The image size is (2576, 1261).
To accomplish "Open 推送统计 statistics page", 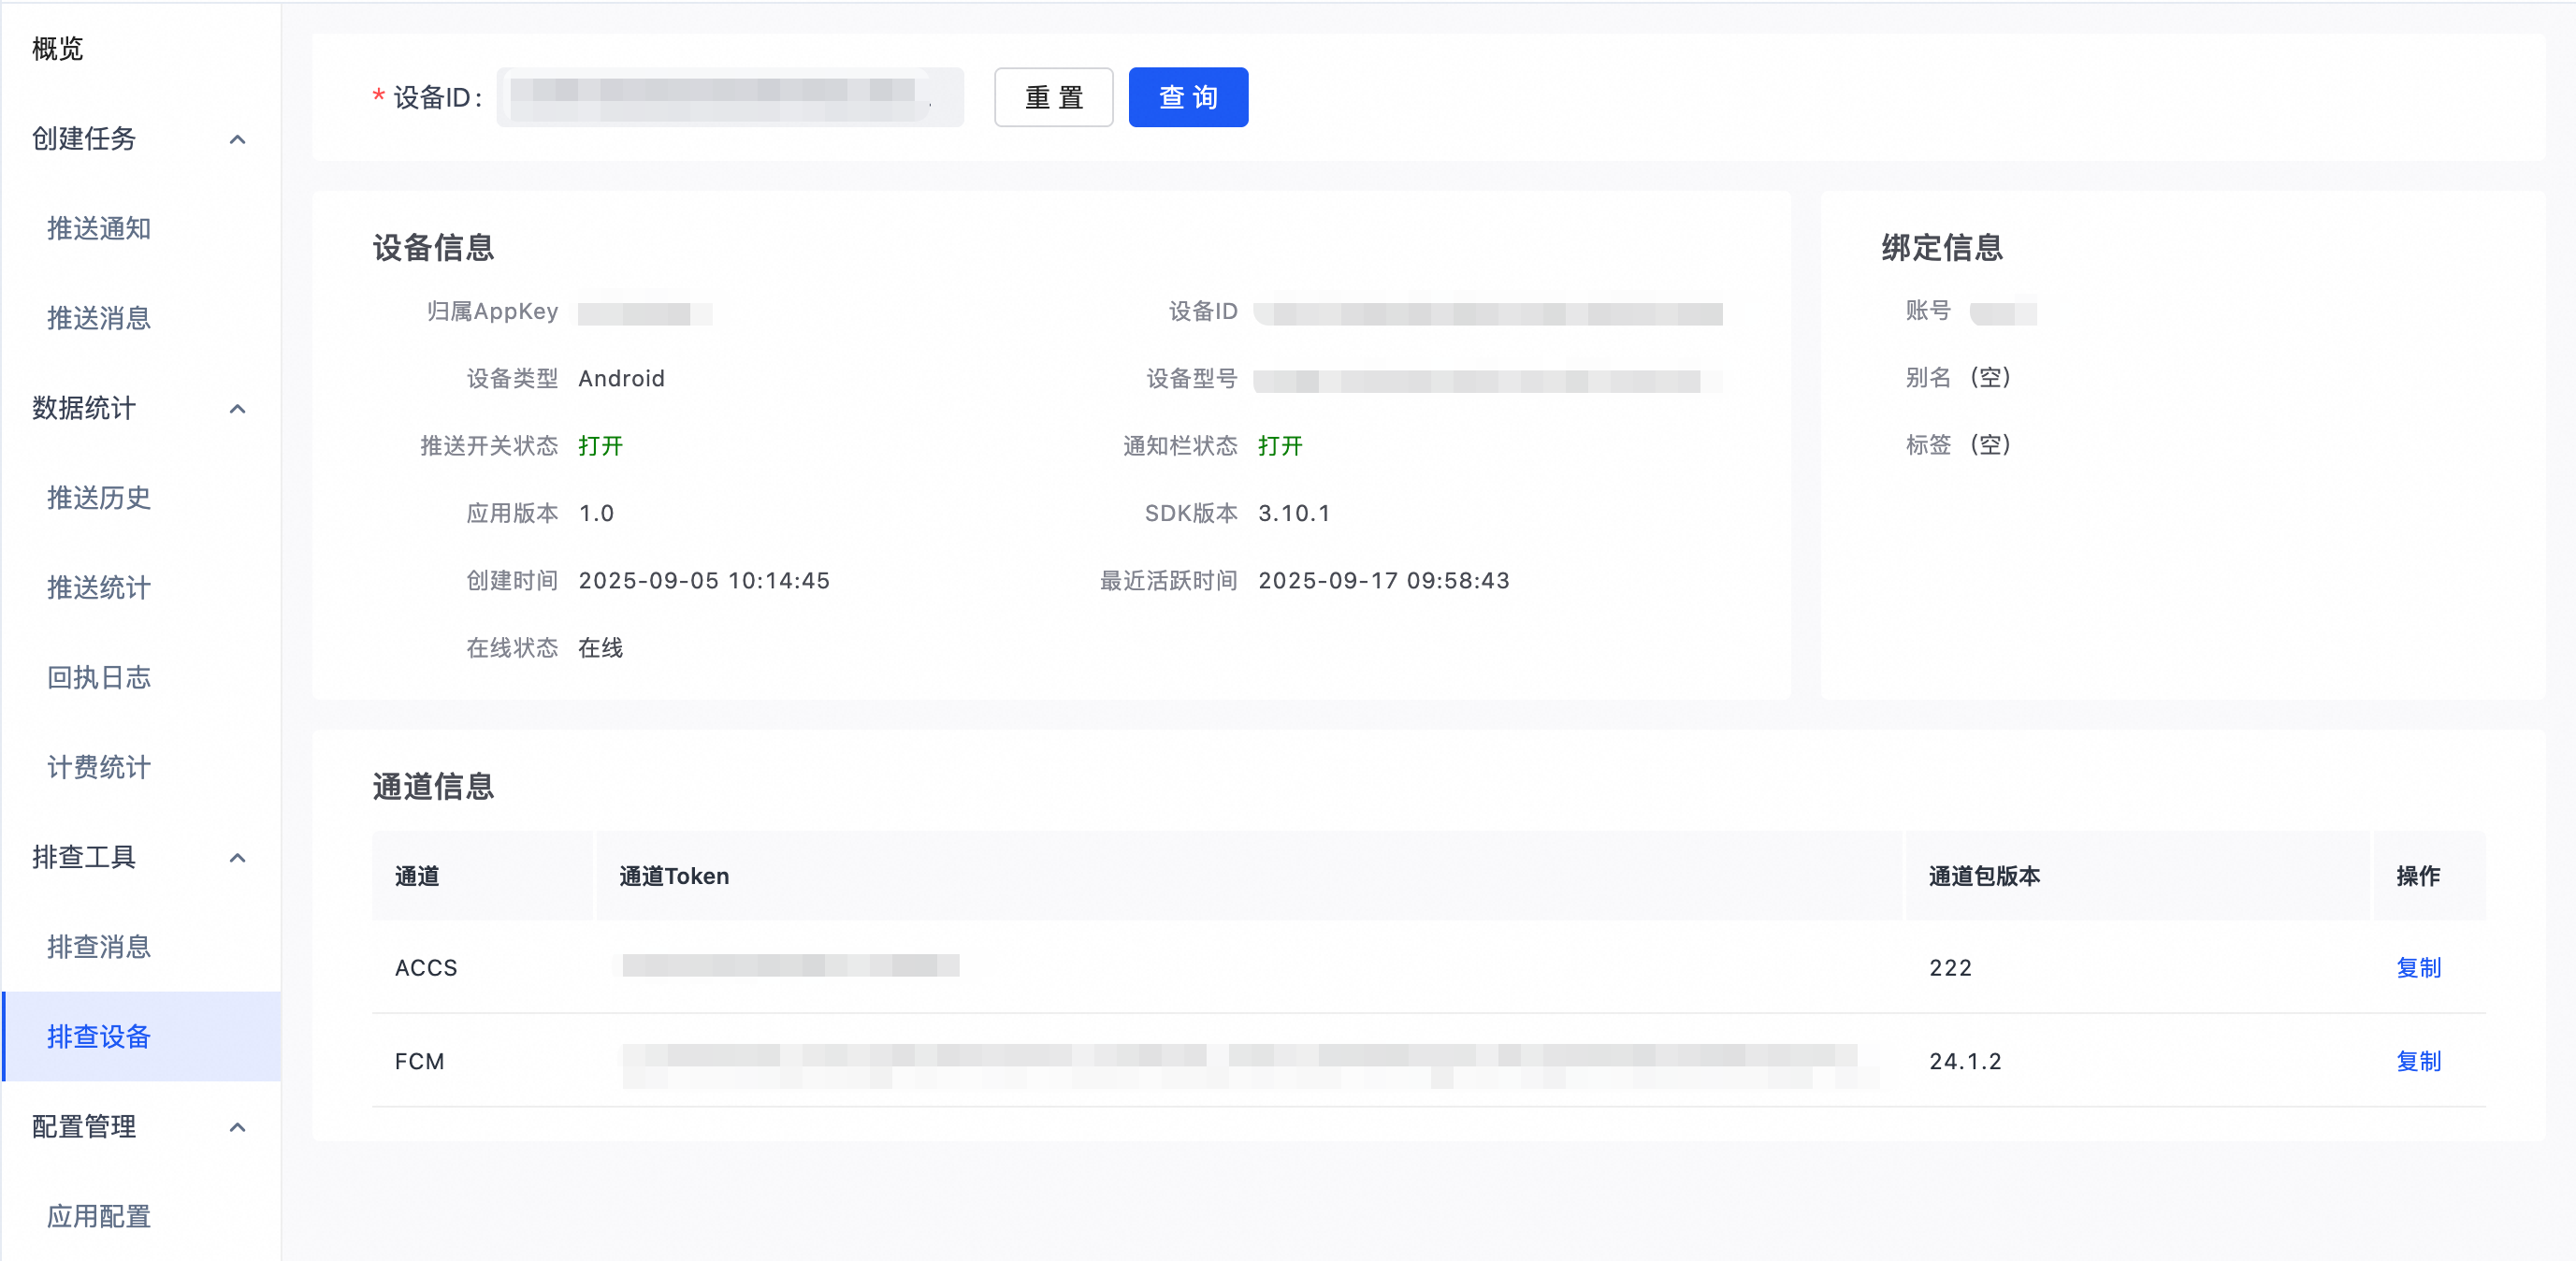I will (x=99, y=587).
